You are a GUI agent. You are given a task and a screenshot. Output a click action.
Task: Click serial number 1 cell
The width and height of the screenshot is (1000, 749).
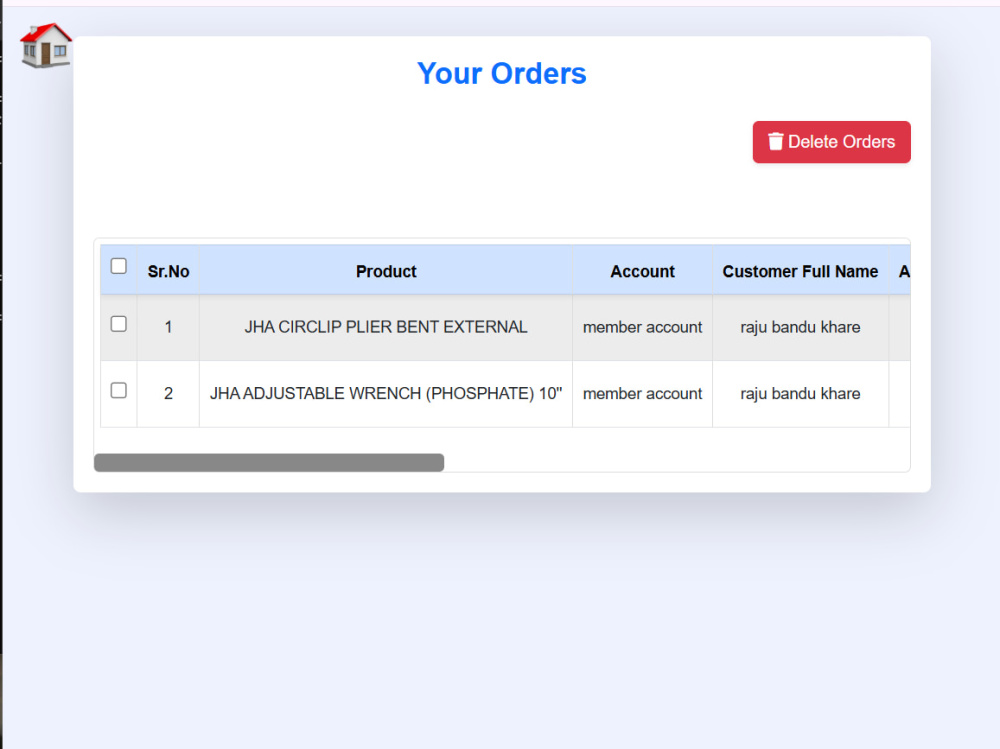168,327
